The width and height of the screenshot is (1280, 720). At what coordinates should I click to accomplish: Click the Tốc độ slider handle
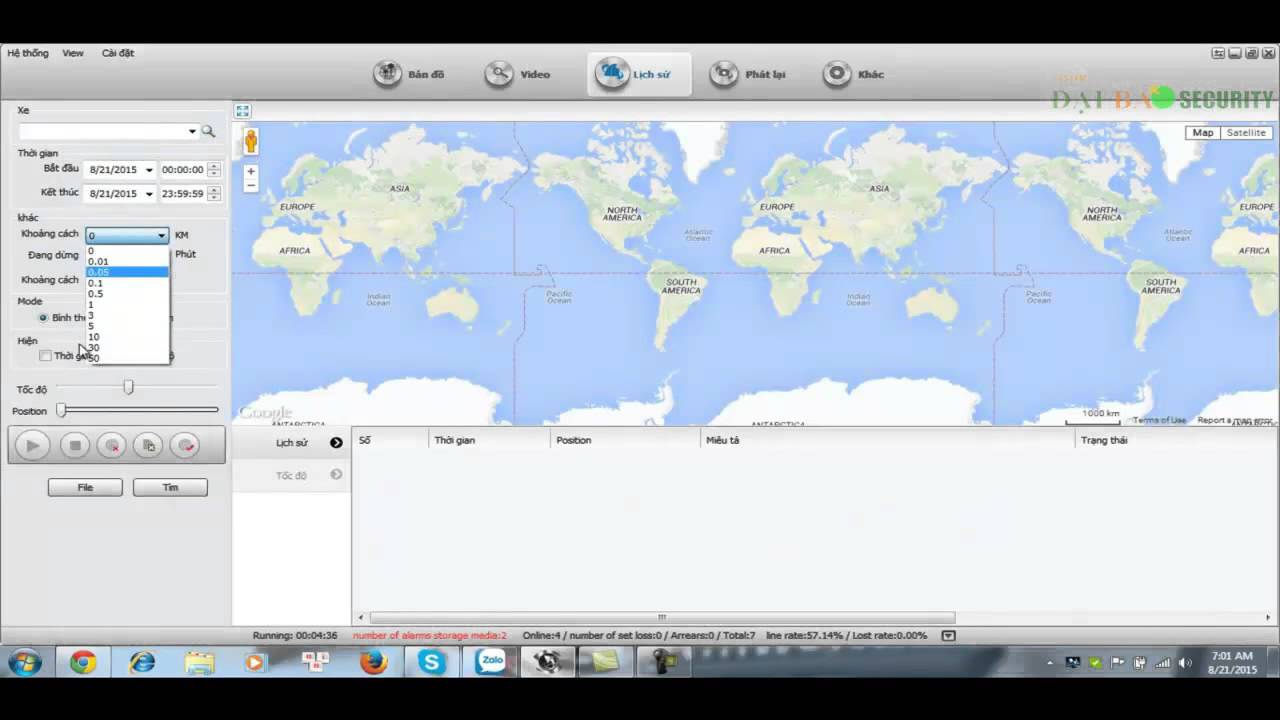(128, 387)
